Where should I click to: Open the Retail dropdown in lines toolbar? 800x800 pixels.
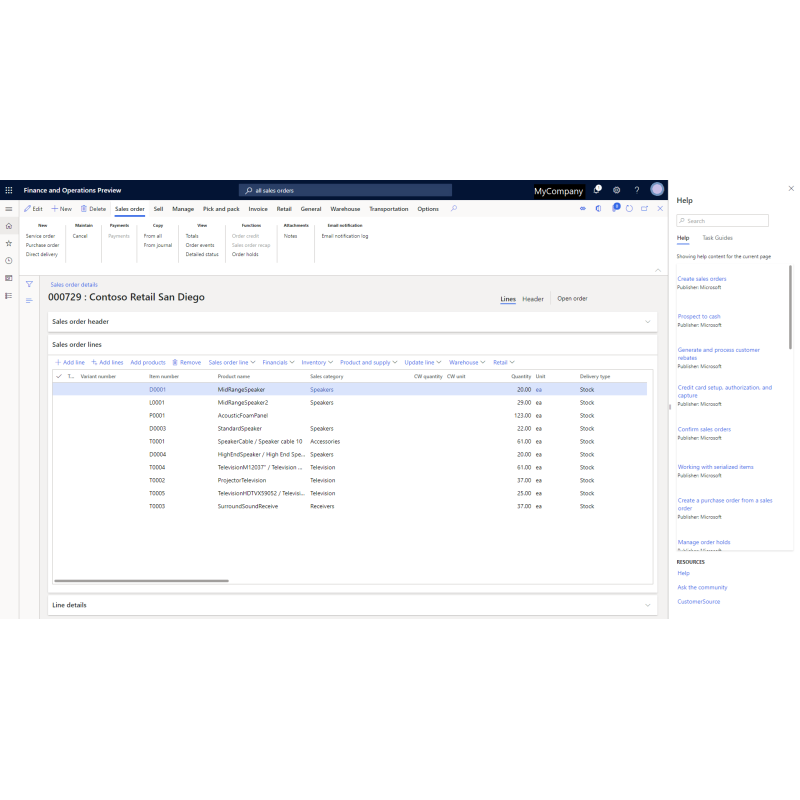[x=504, y=362]
